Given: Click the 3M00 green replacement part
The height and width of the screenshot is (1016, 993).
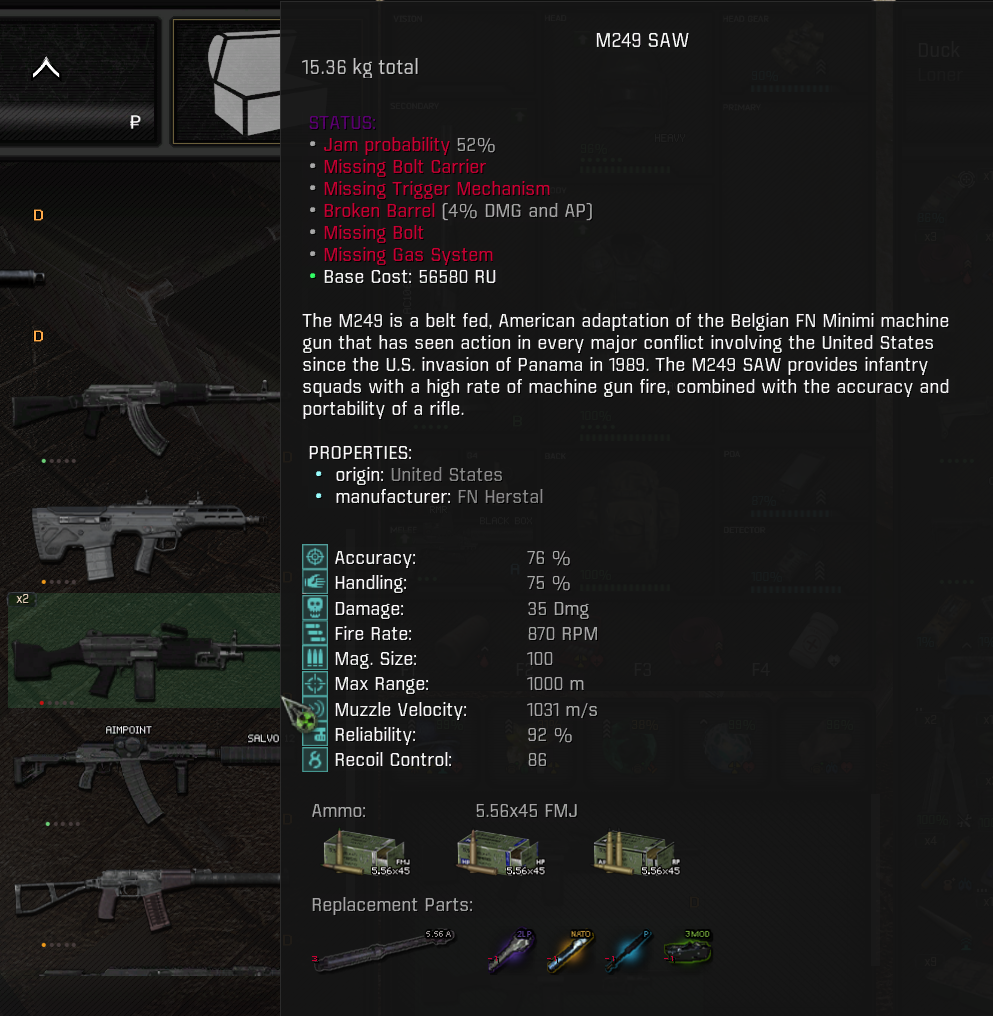Looking at the screenshot, I should [x=687, y=951].
